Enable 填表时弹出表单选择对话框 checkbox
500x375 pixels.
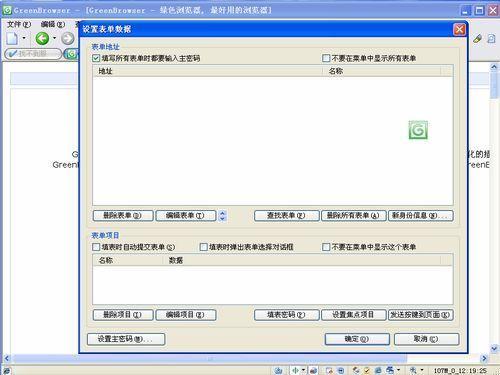pos(203,247)
